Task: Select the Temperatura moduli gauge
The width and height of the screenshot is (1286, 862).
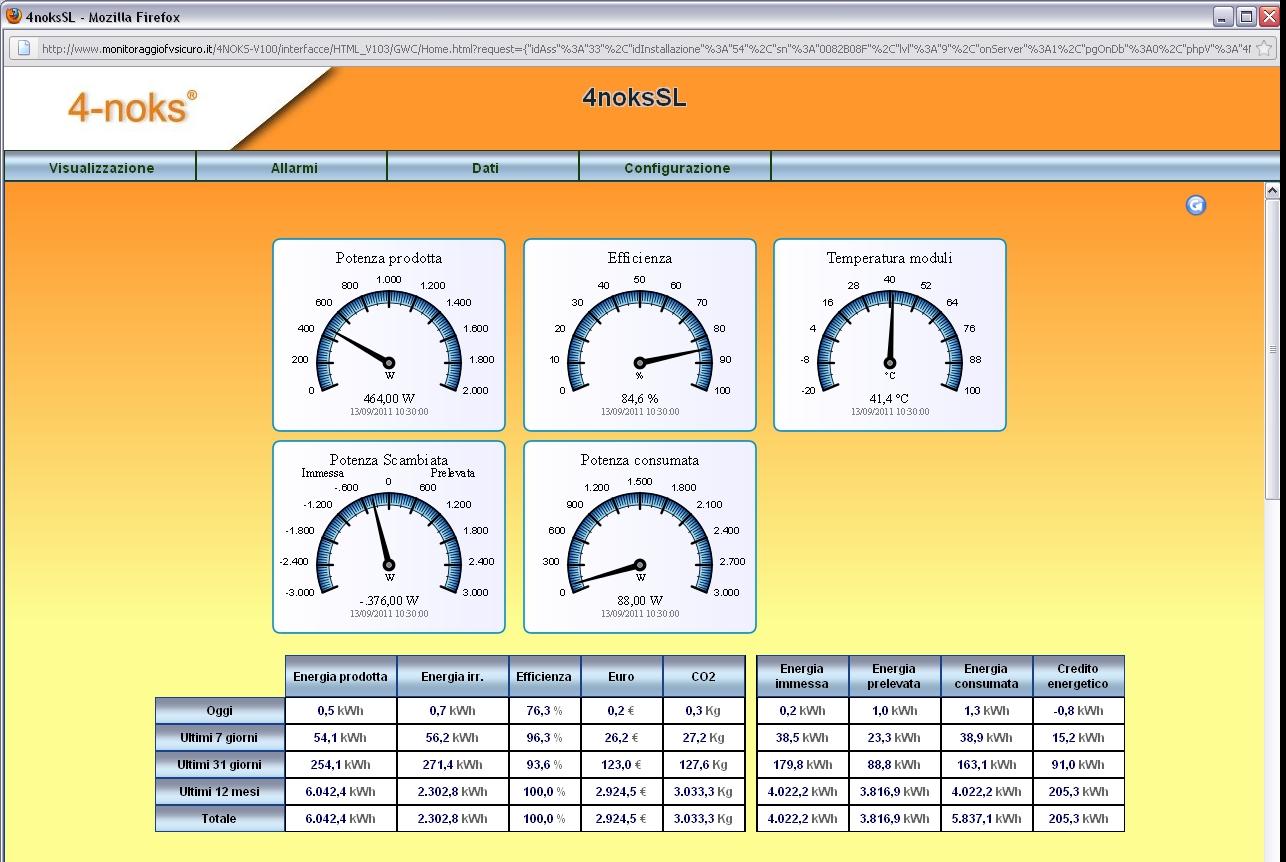Action: pos(890,335)
